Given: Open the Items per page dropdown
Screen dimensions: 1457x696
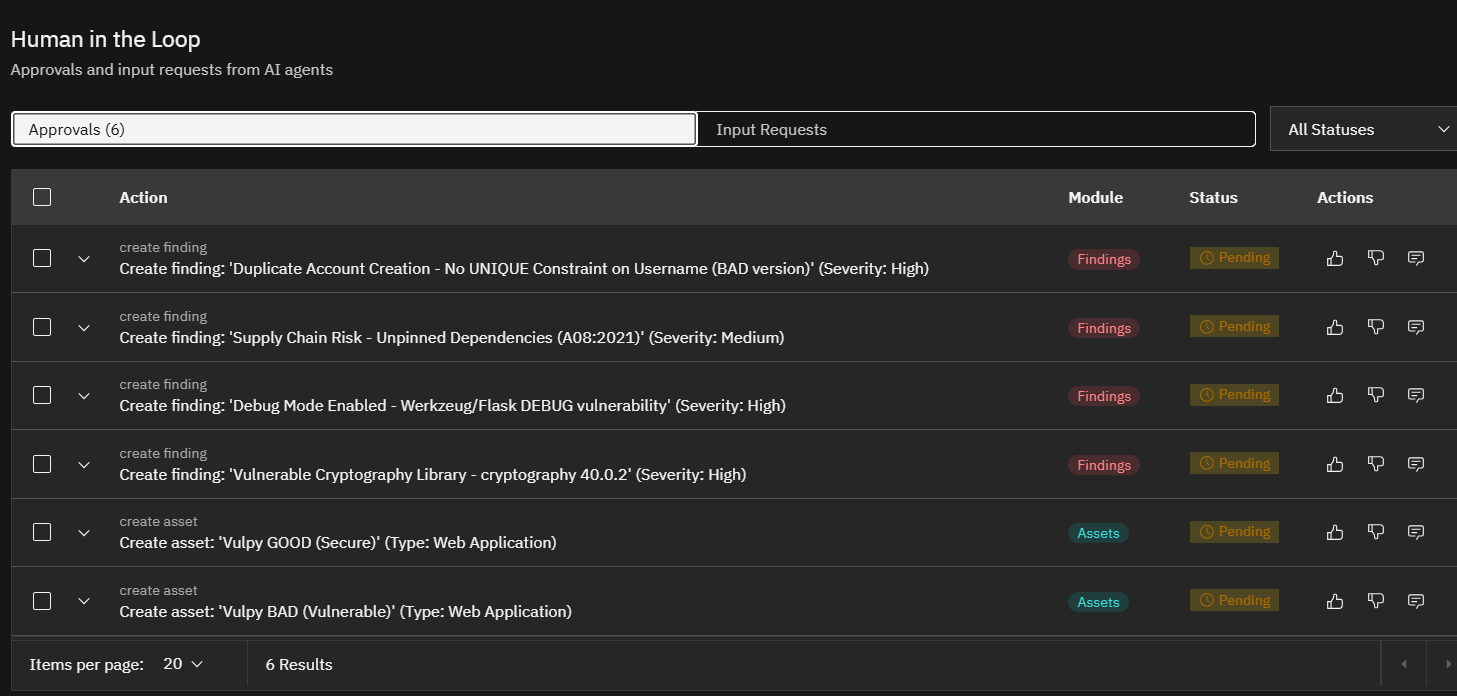Looking at the screenshot, I should point(183,664).
